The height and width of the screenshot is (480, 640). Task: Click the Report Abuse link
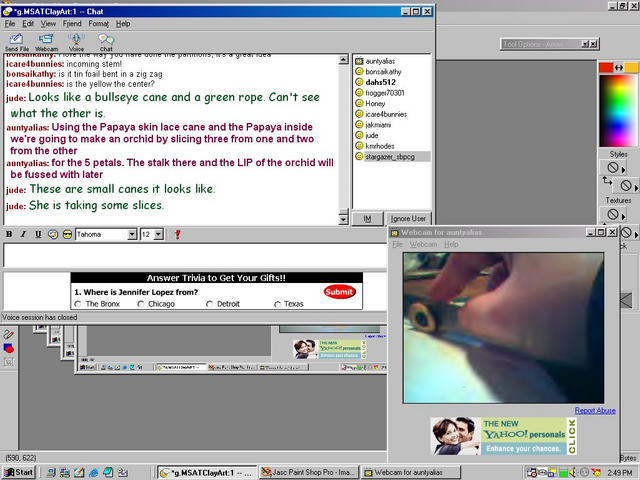point(595,411)
